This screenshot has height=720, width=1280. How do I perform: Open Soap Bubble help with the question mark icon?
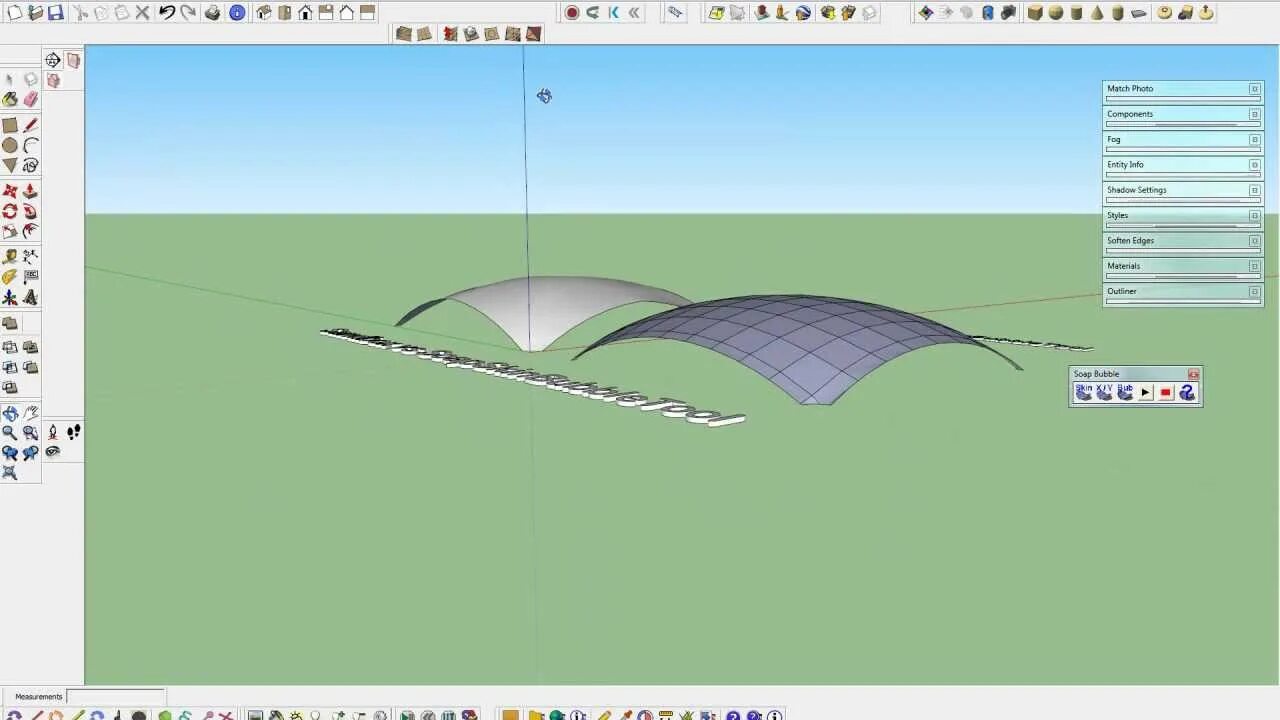[1187, 392]
